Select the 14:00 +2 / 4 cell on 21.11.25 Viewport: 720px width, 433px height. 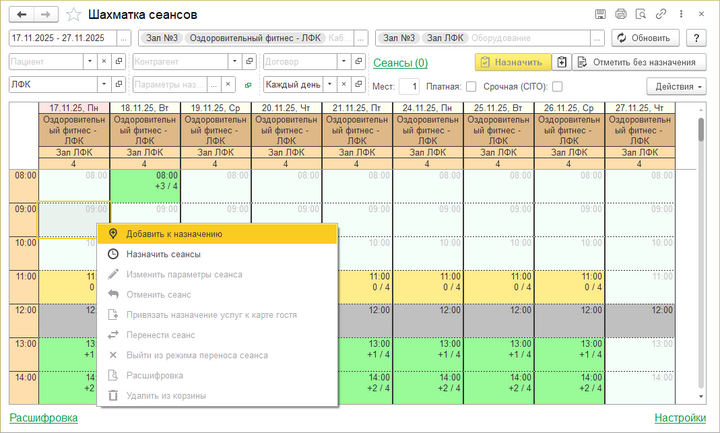pyautogui.click(x=357, y=388)
